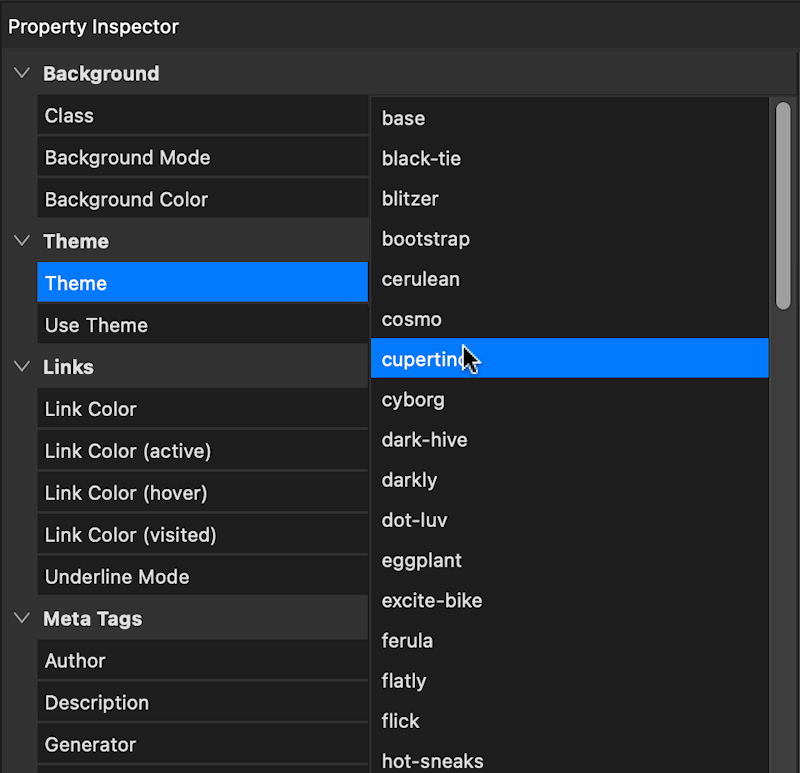Viewport: 800px width, 773px height.
Task: Collapse the Theme section chevron
Action: click(x=22, y=242)
